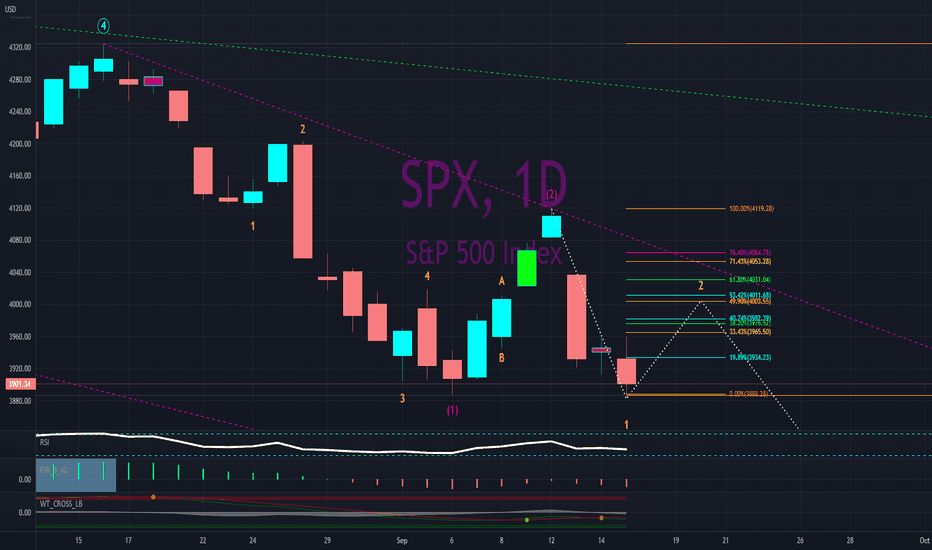Click the 4280.00 price axis label
The width and height of the screenshot is (932, 550).
click(x=20, y=80)
